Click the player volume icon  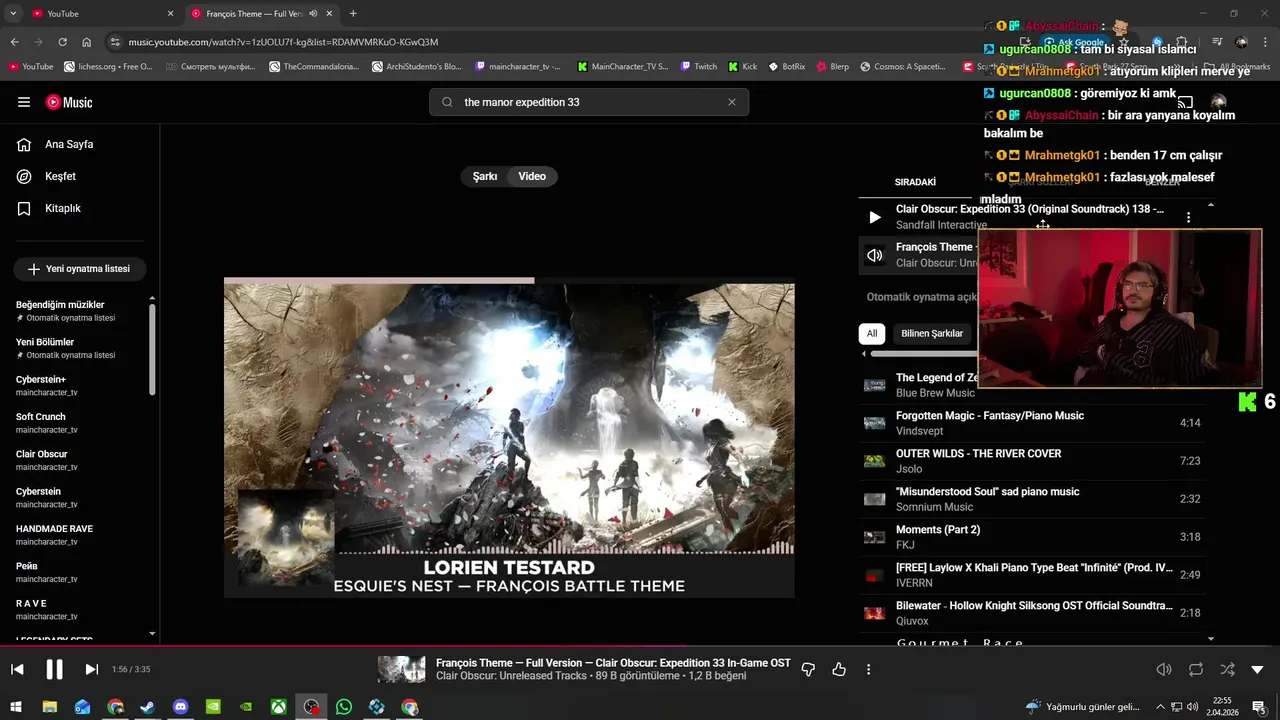tap(1164, 669)
